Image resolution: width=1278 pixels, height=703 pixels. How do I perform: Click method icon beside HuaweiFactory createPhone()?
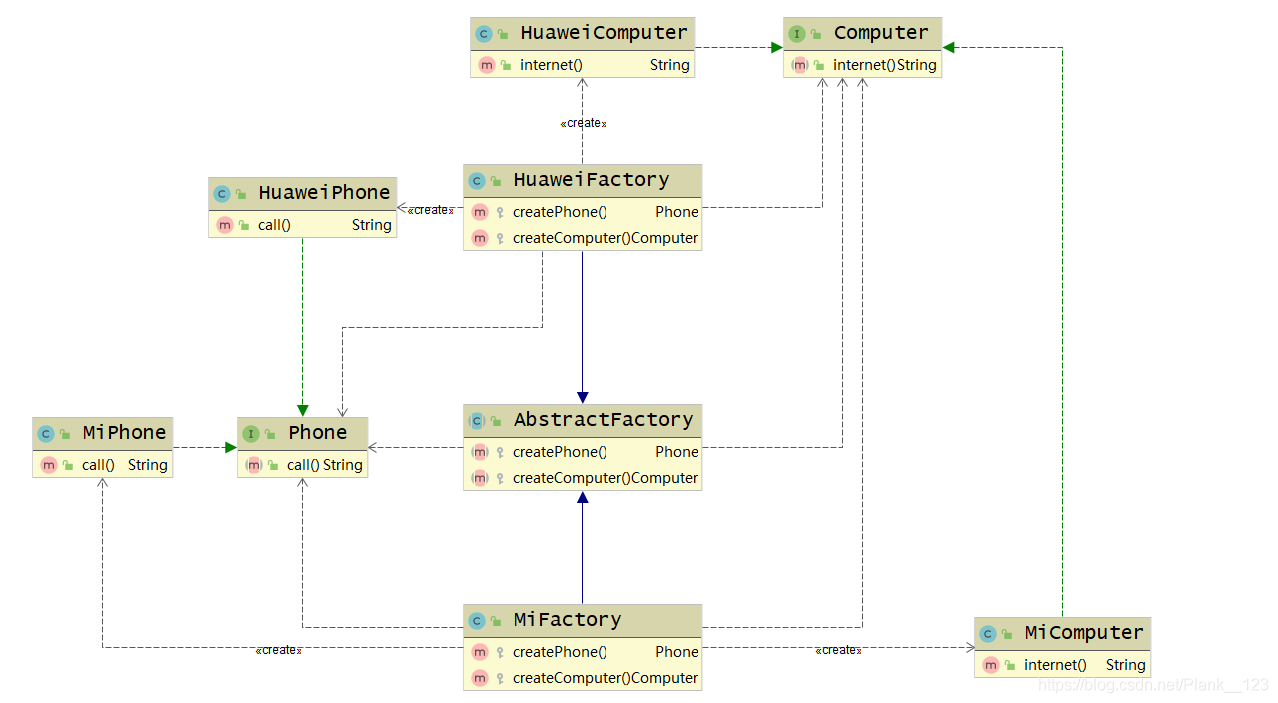480,212
